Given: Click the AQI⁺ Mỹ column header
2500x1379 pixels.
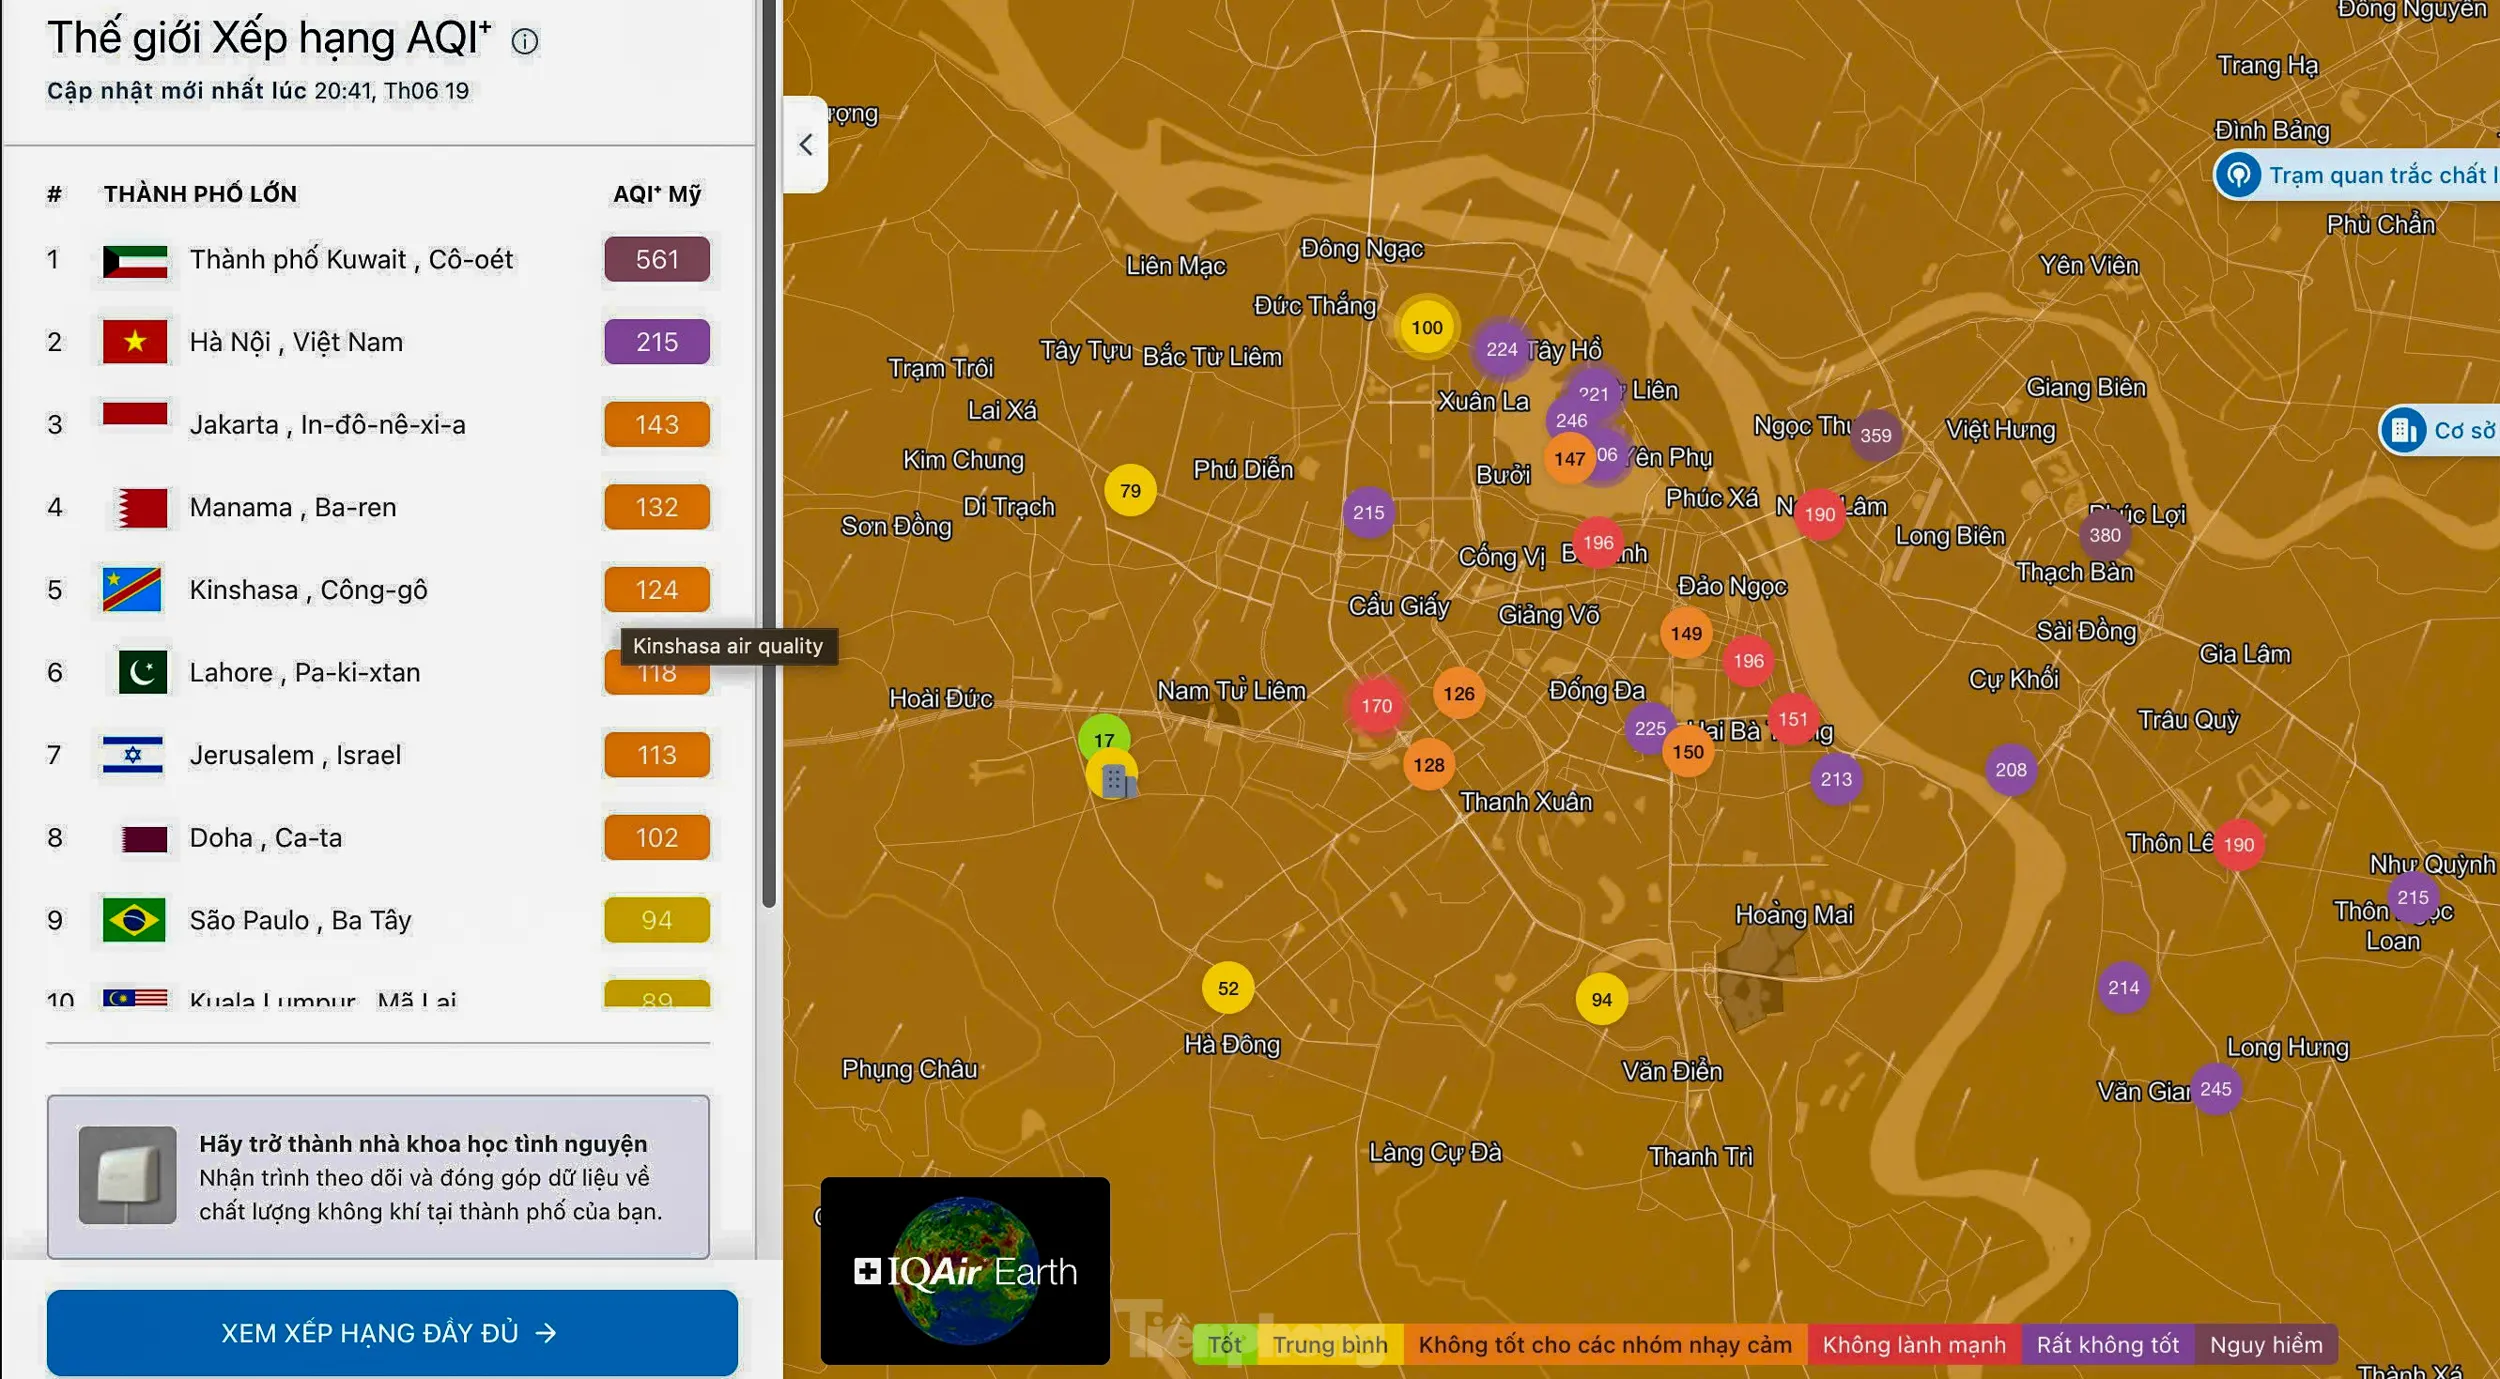Looking at the screenshot, I should tap(657, 194).
